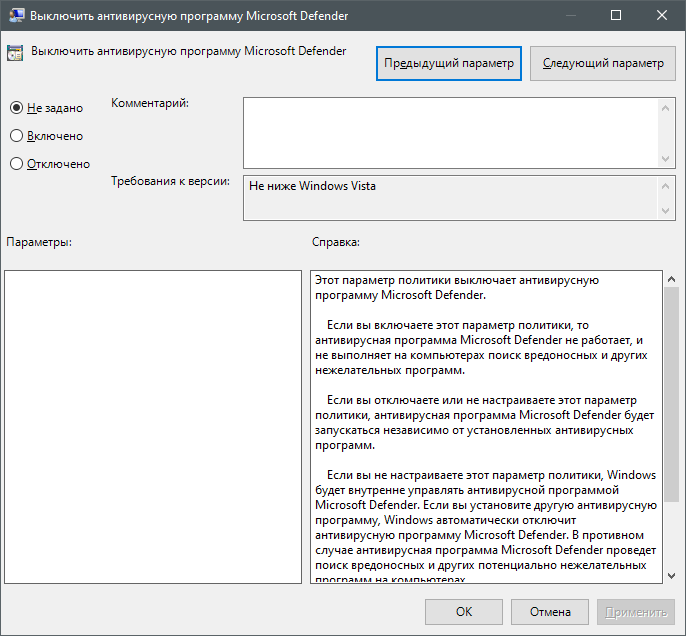
Task: Click the first help paragraph "Этот параметр политики"
Action: point(457,287)
